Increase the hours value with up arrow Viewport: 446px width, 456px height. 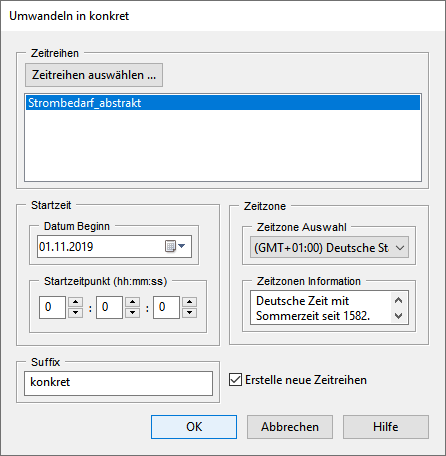point(76,302)
